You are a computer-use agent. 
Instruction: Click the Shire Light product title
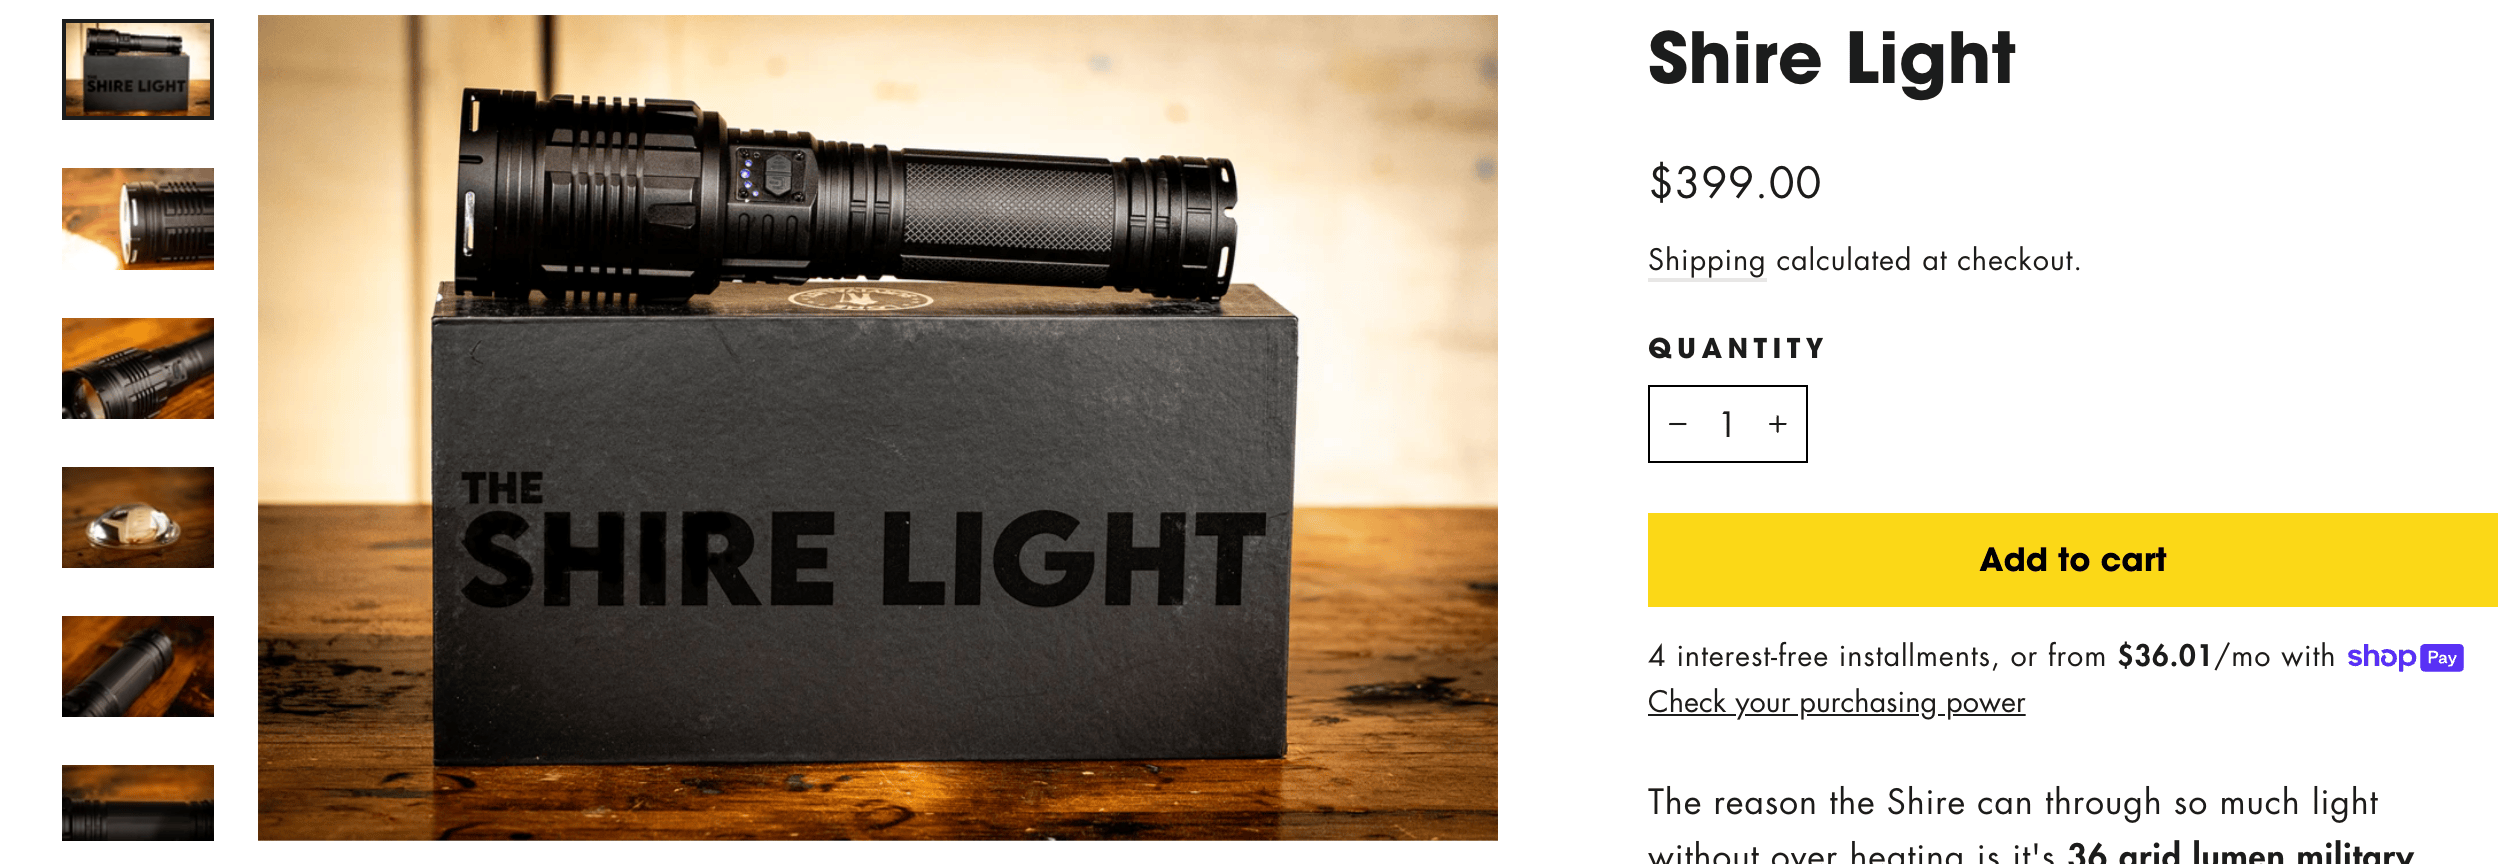(x=1831, y=59)
